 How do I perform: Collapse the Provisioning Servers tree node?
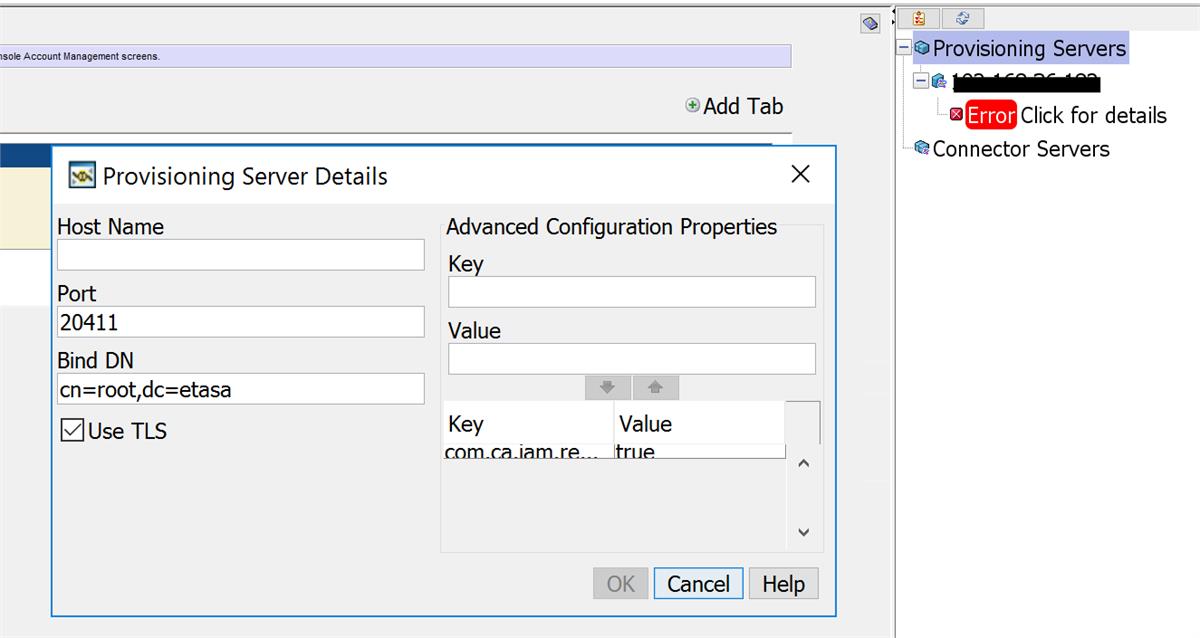906,47
